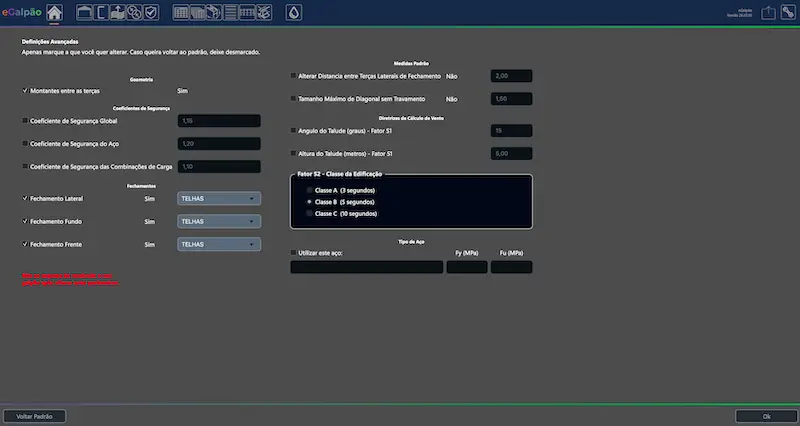Click the warehouse building toolbar icon
Image resolution: width=800 pixels, height=426 pixels.
coord(84,13)
